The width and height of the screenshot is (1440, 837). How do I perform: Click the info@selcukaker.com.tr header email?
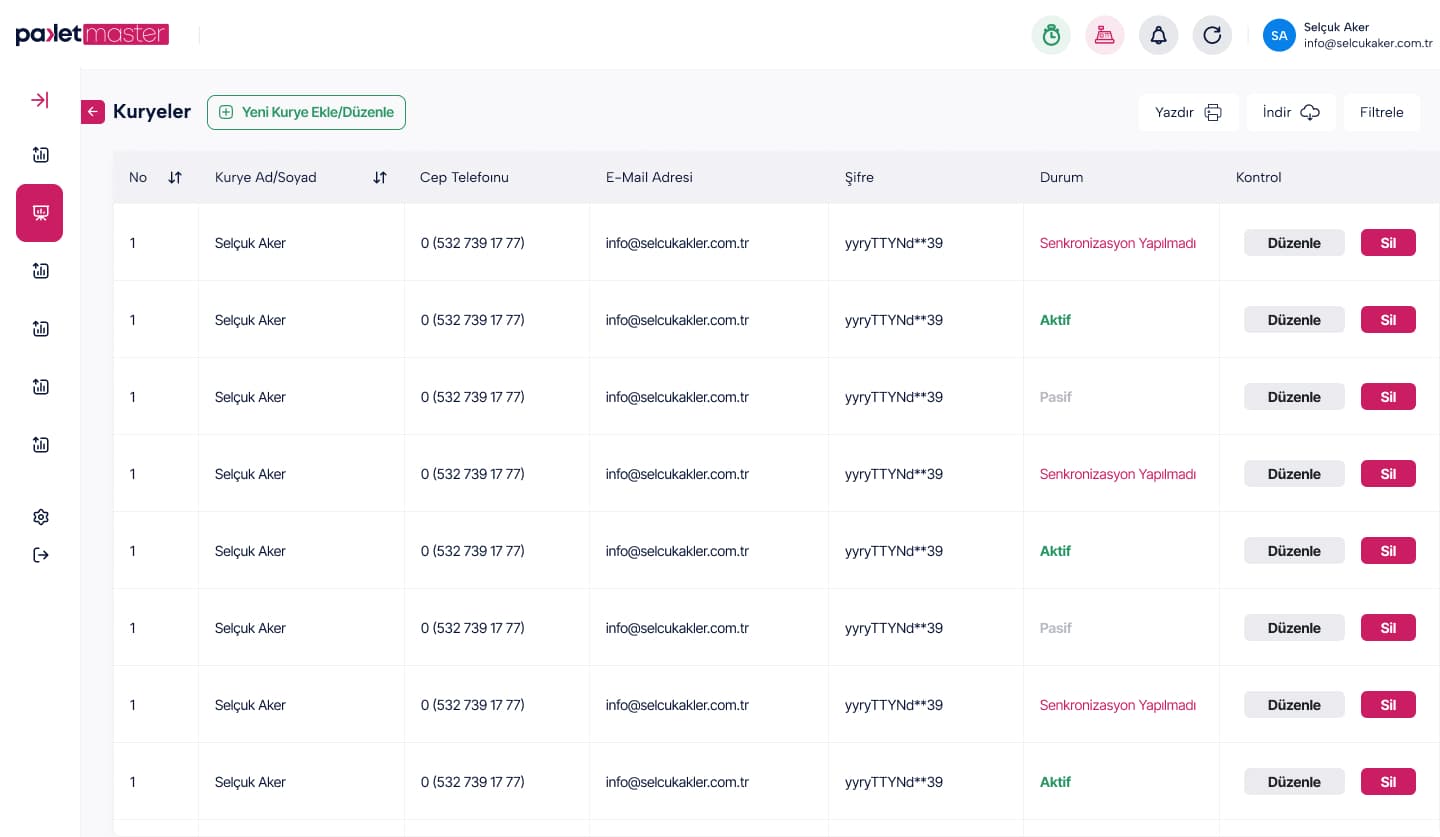coord(1368,44)
